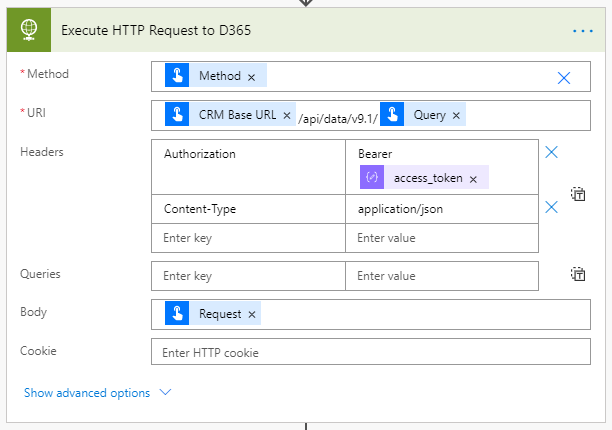Switch Queries to text mode icon
Viewport: 612px width, 430px height.
[x=578, y=274]
